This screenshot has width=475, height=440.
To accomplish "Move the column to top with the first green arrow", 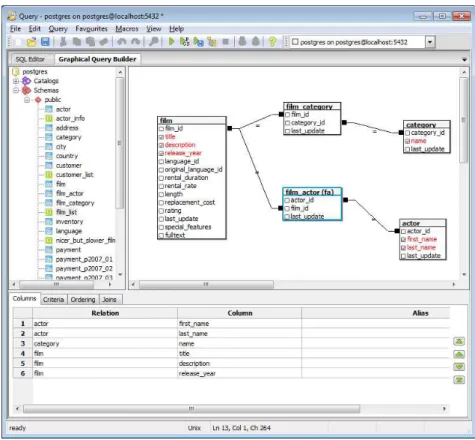I will (459, 341).
